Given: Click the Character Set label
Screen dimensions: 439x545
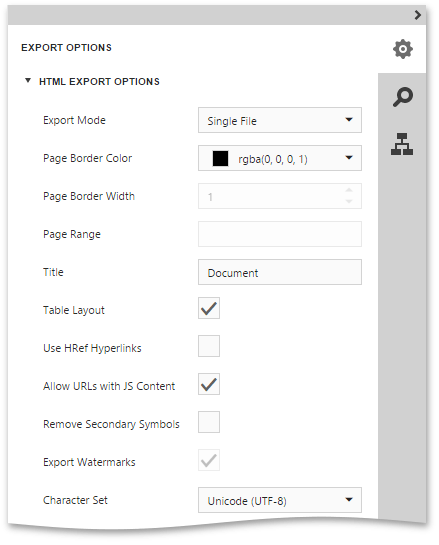Looking at the screenshot, I should click(75, 500).
